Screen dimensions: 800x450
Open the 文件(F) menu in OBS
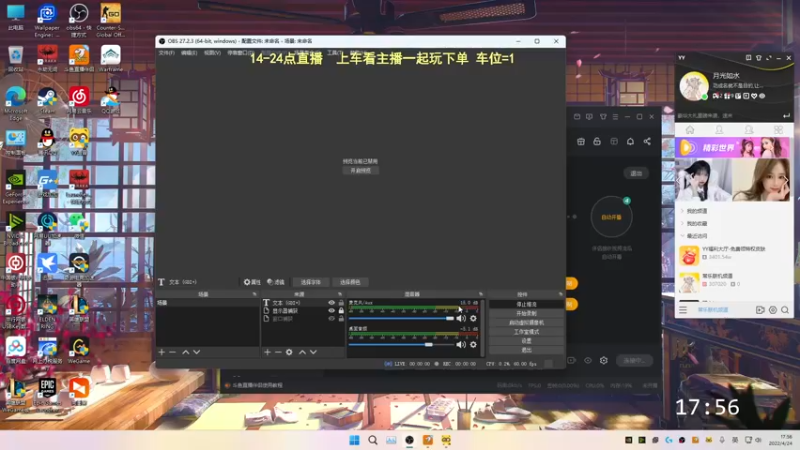(166, 53)
